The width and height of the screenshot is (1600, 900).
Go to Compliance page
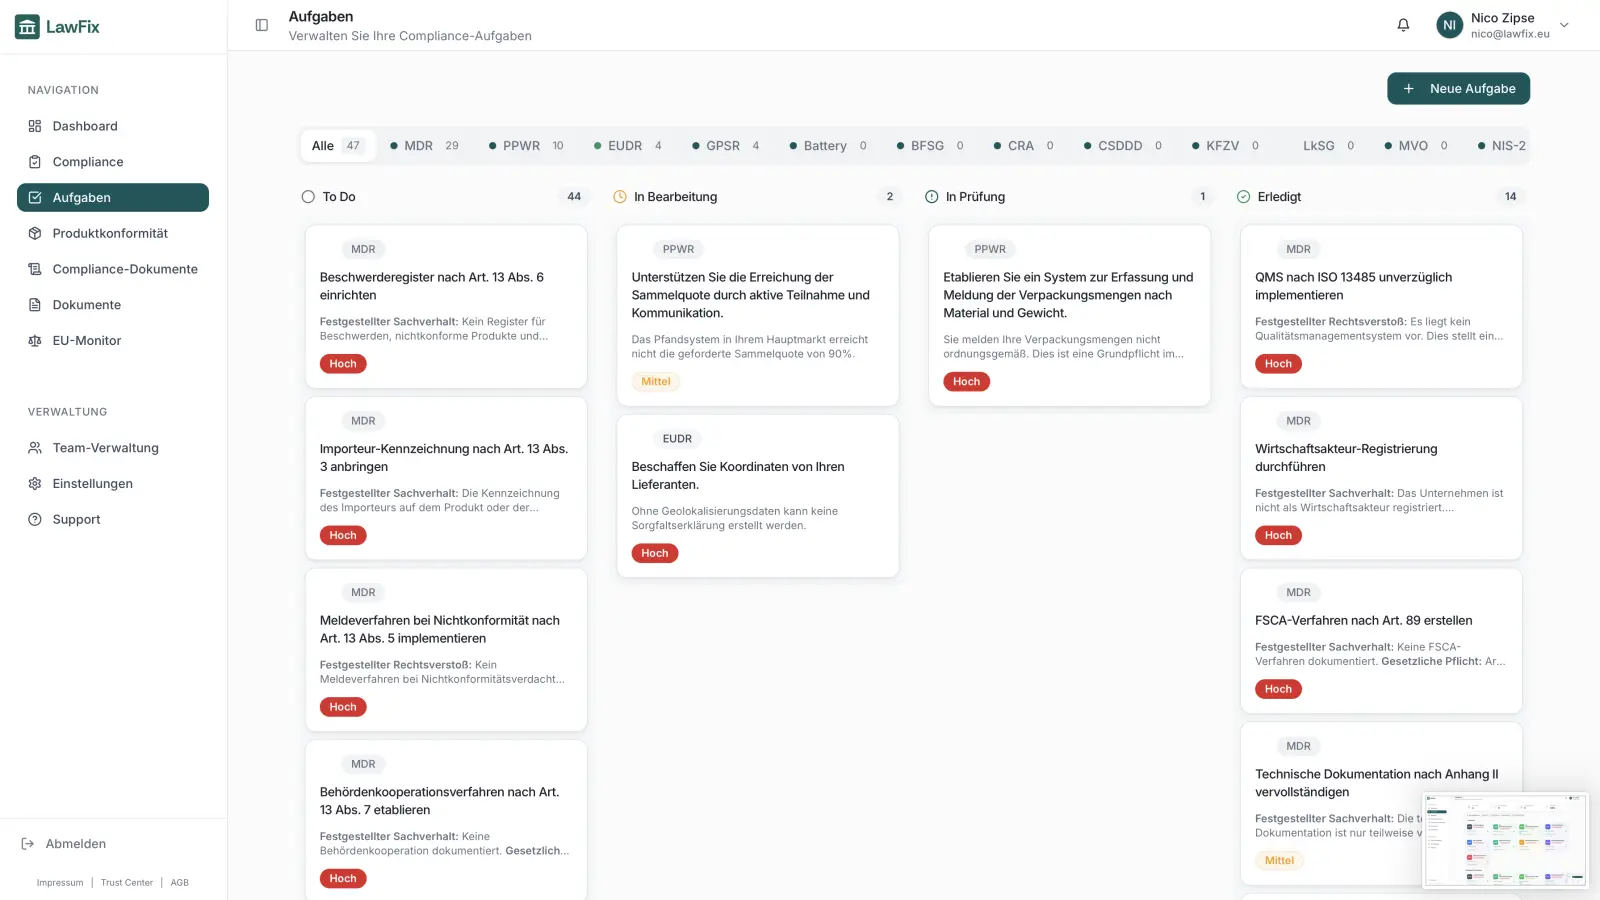click(113, 162)
